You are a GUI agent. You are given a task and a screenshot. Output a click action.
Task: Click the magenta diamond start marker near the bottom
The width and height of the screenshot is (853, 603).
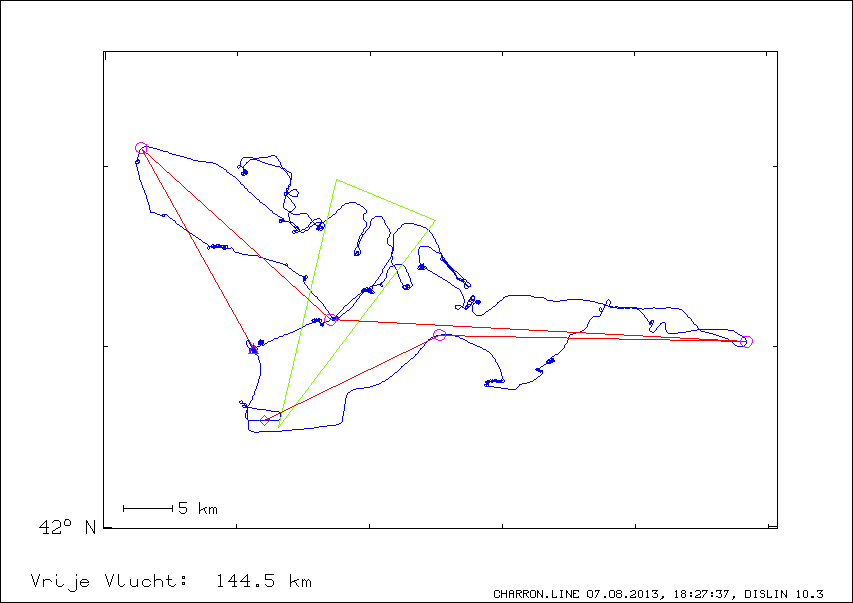264,420
